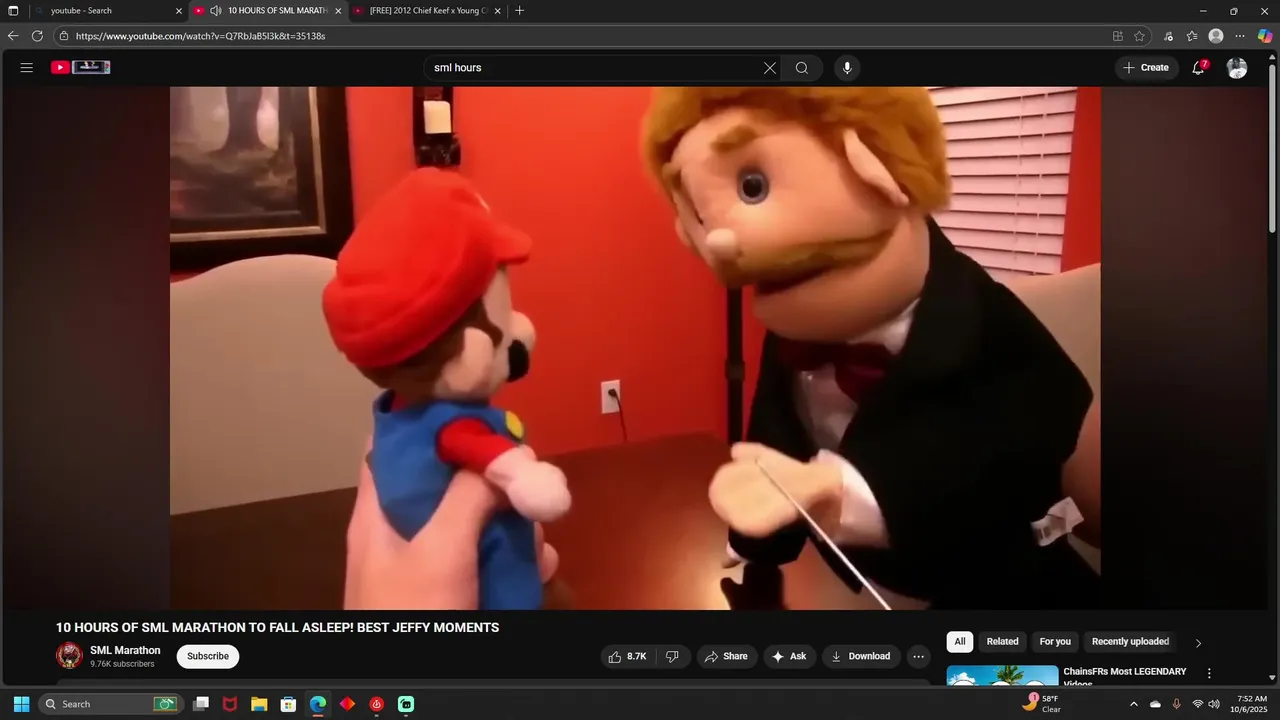Open the browser profile icon

pos(1216,36)
